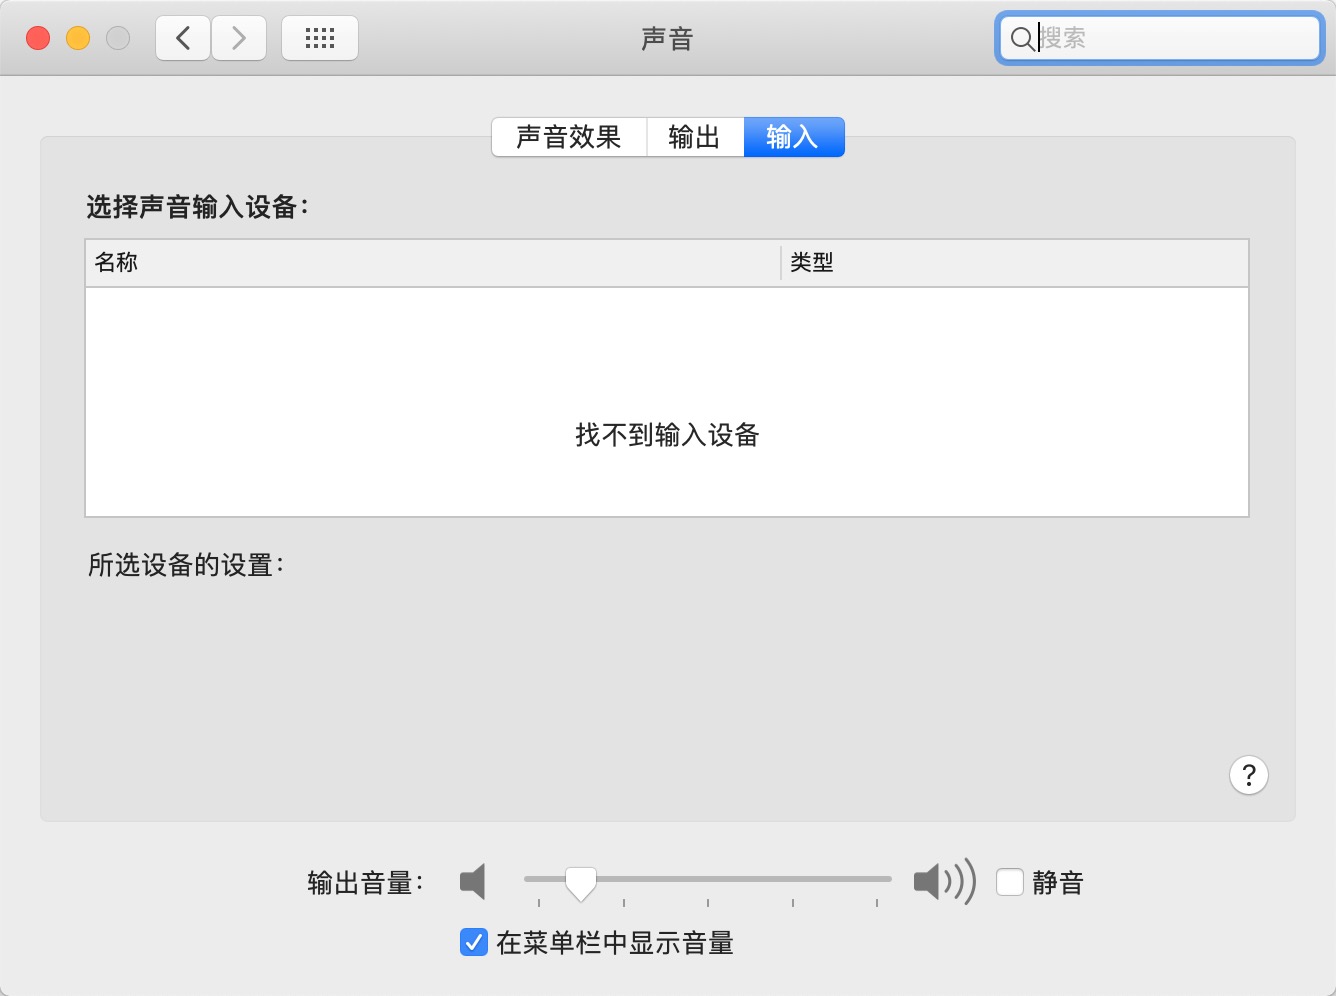Screen dimensions: 1336x996
Task: Enable the 静音 mute checkbox
Action: point(1010,882)
